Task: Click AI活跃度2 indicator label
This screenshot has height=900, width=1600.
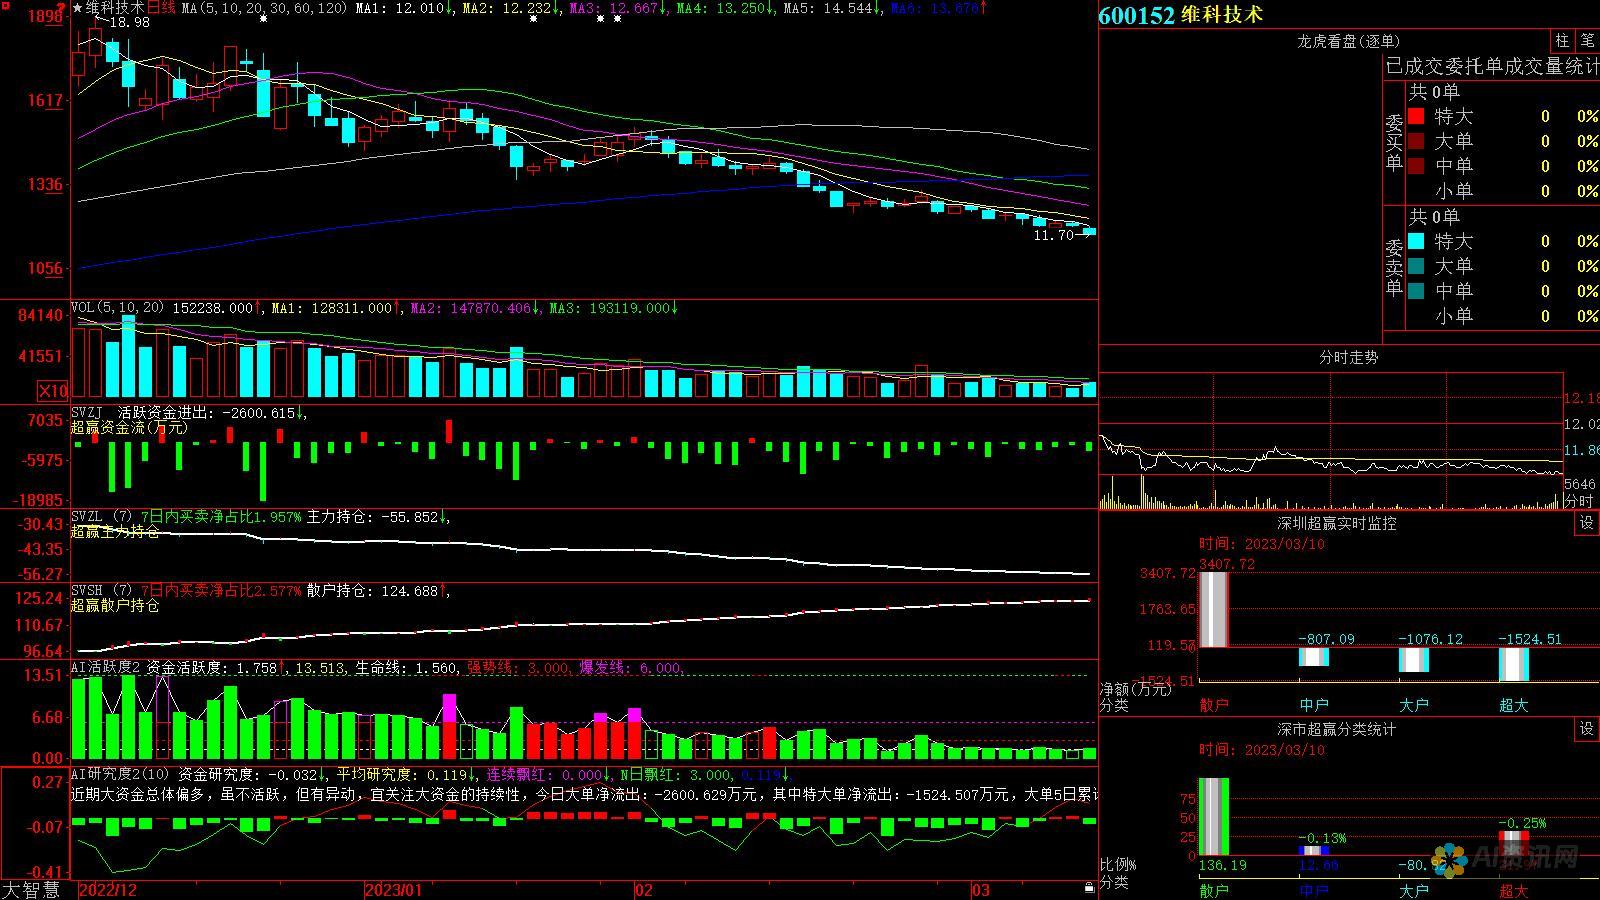Action: (106, 668)
